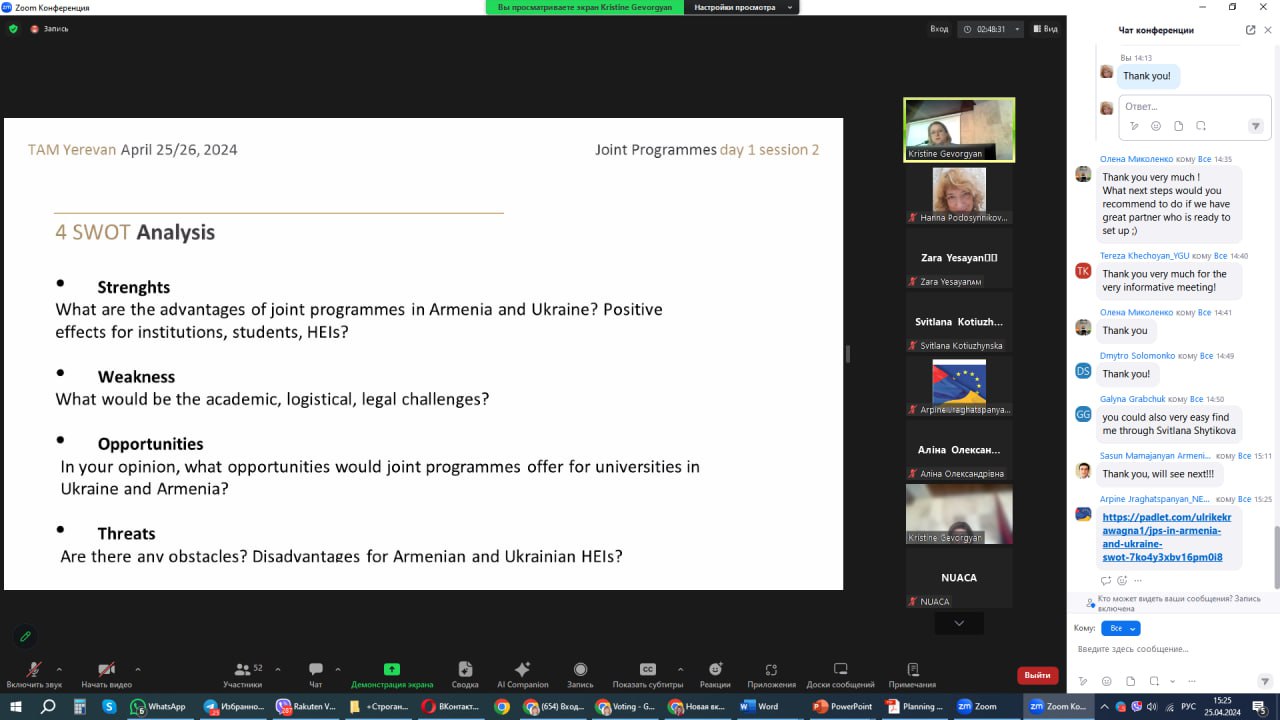The width and height of the screenshot is (1280, 720).
Task: Open the Сводка (Summary) tool
Action: [464, 670]
